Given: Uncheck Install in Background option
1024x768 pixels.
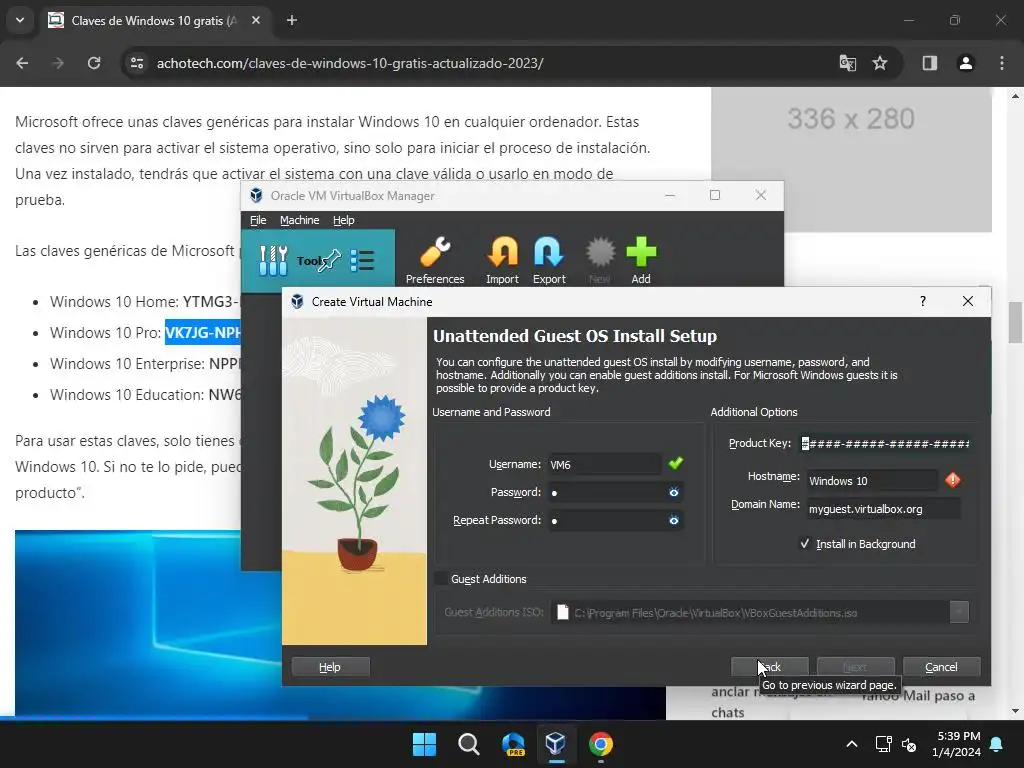Looking at the screenshot, I should point(805,543).
